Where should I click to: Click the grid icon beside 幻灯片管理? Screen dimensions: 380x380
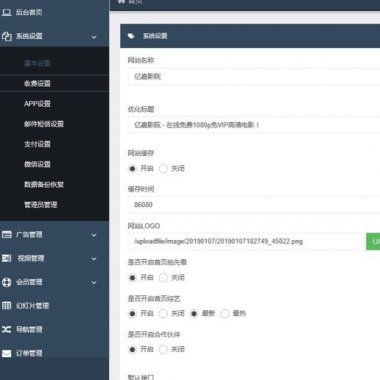(x=6, y=306)
